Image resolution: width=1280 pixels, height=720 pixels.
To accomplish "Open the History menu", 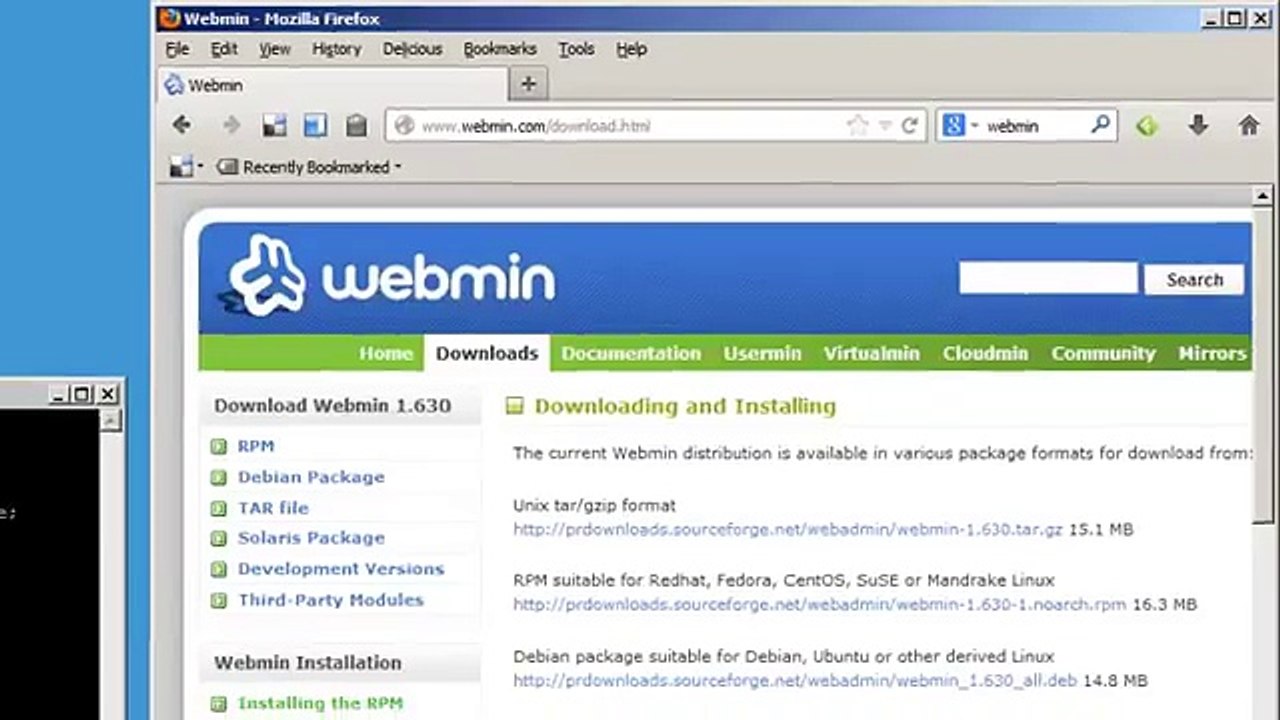I will tap(336, 49).
